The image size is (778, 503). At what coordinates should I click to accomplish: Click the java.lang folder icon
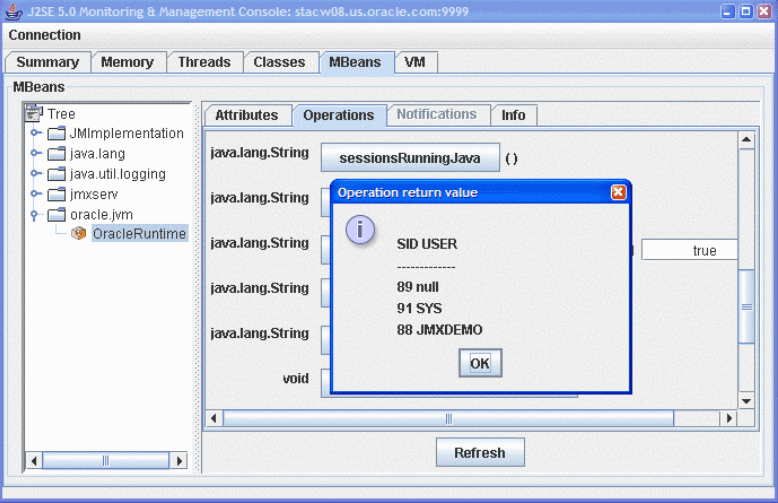pyautogui.click(x=57, y=154)
